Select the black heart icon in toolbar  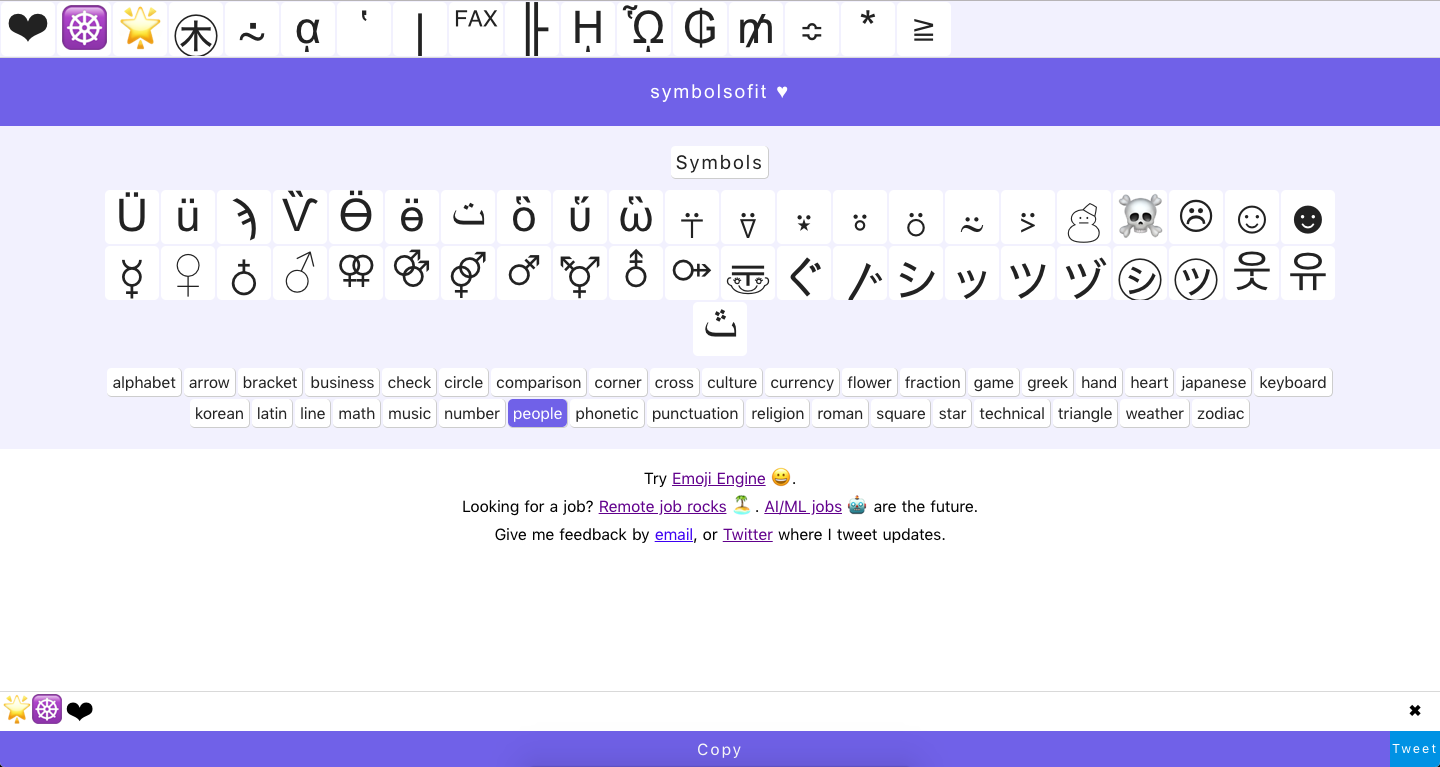(x=27, y=28)
